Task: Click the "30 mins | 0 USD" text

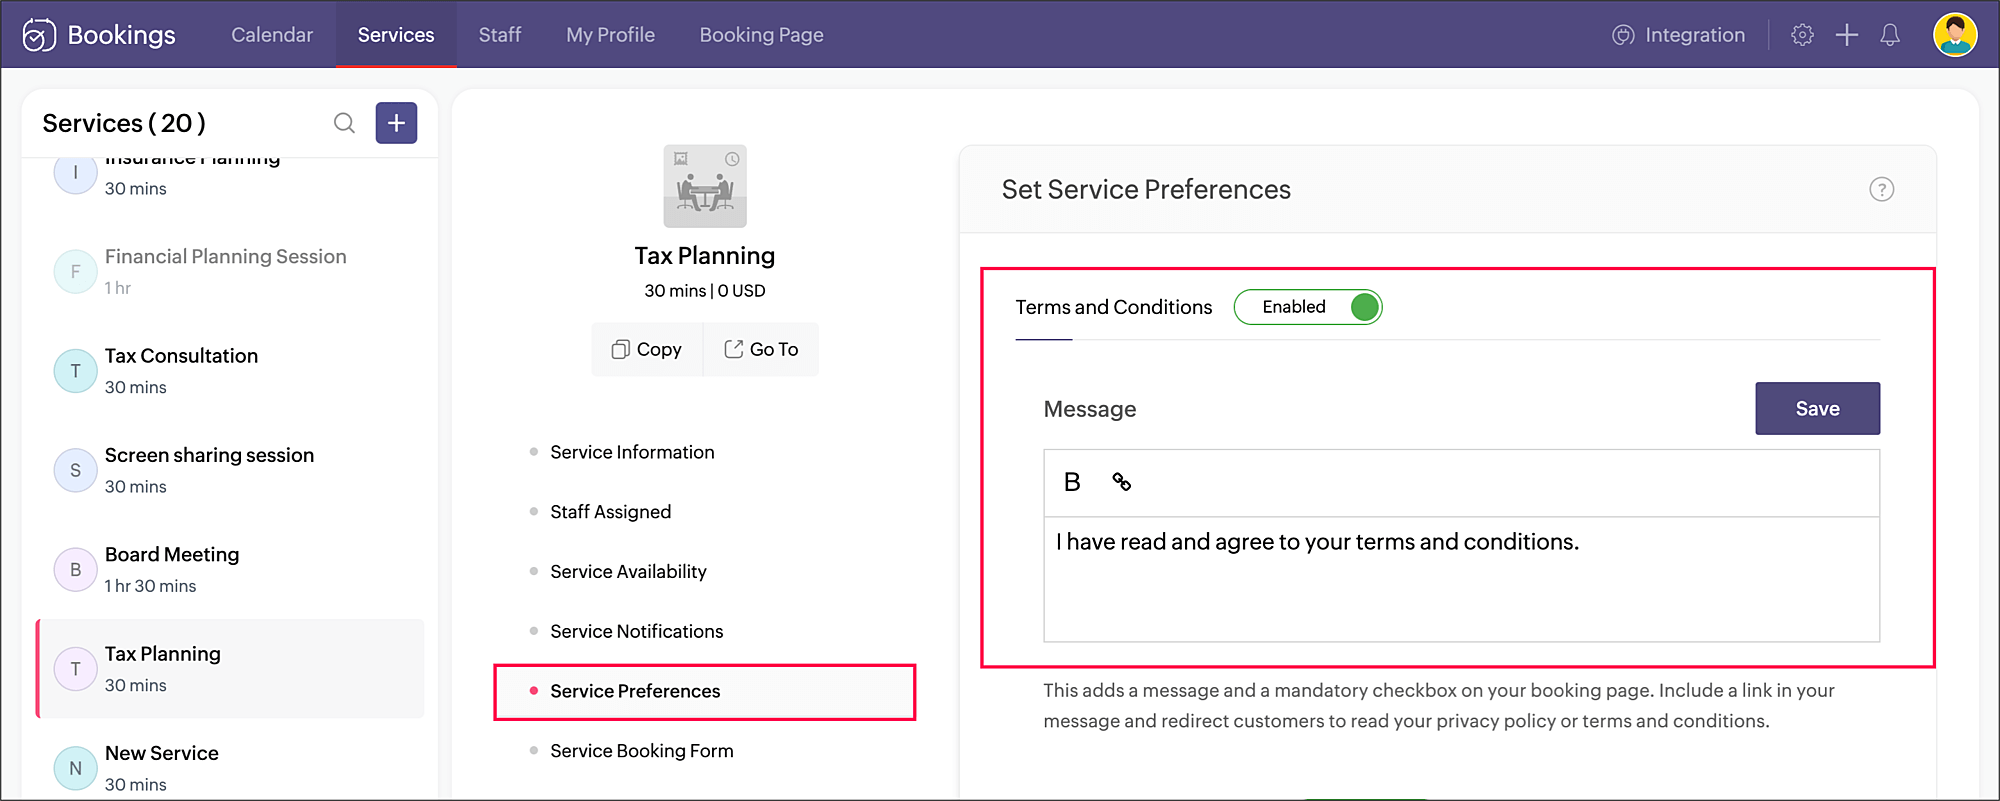Action: pyautogui.click(x=705, y=291)
